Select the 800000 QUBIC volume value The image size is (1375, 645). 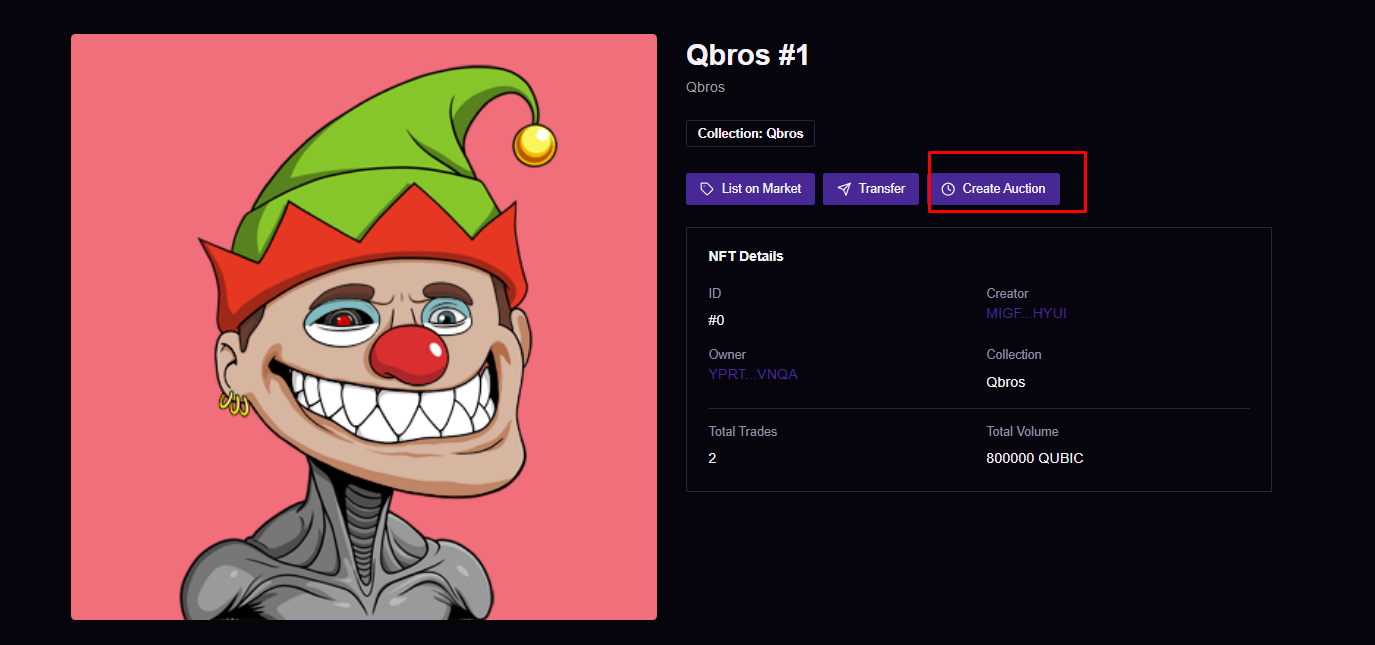coord(1034,458)
